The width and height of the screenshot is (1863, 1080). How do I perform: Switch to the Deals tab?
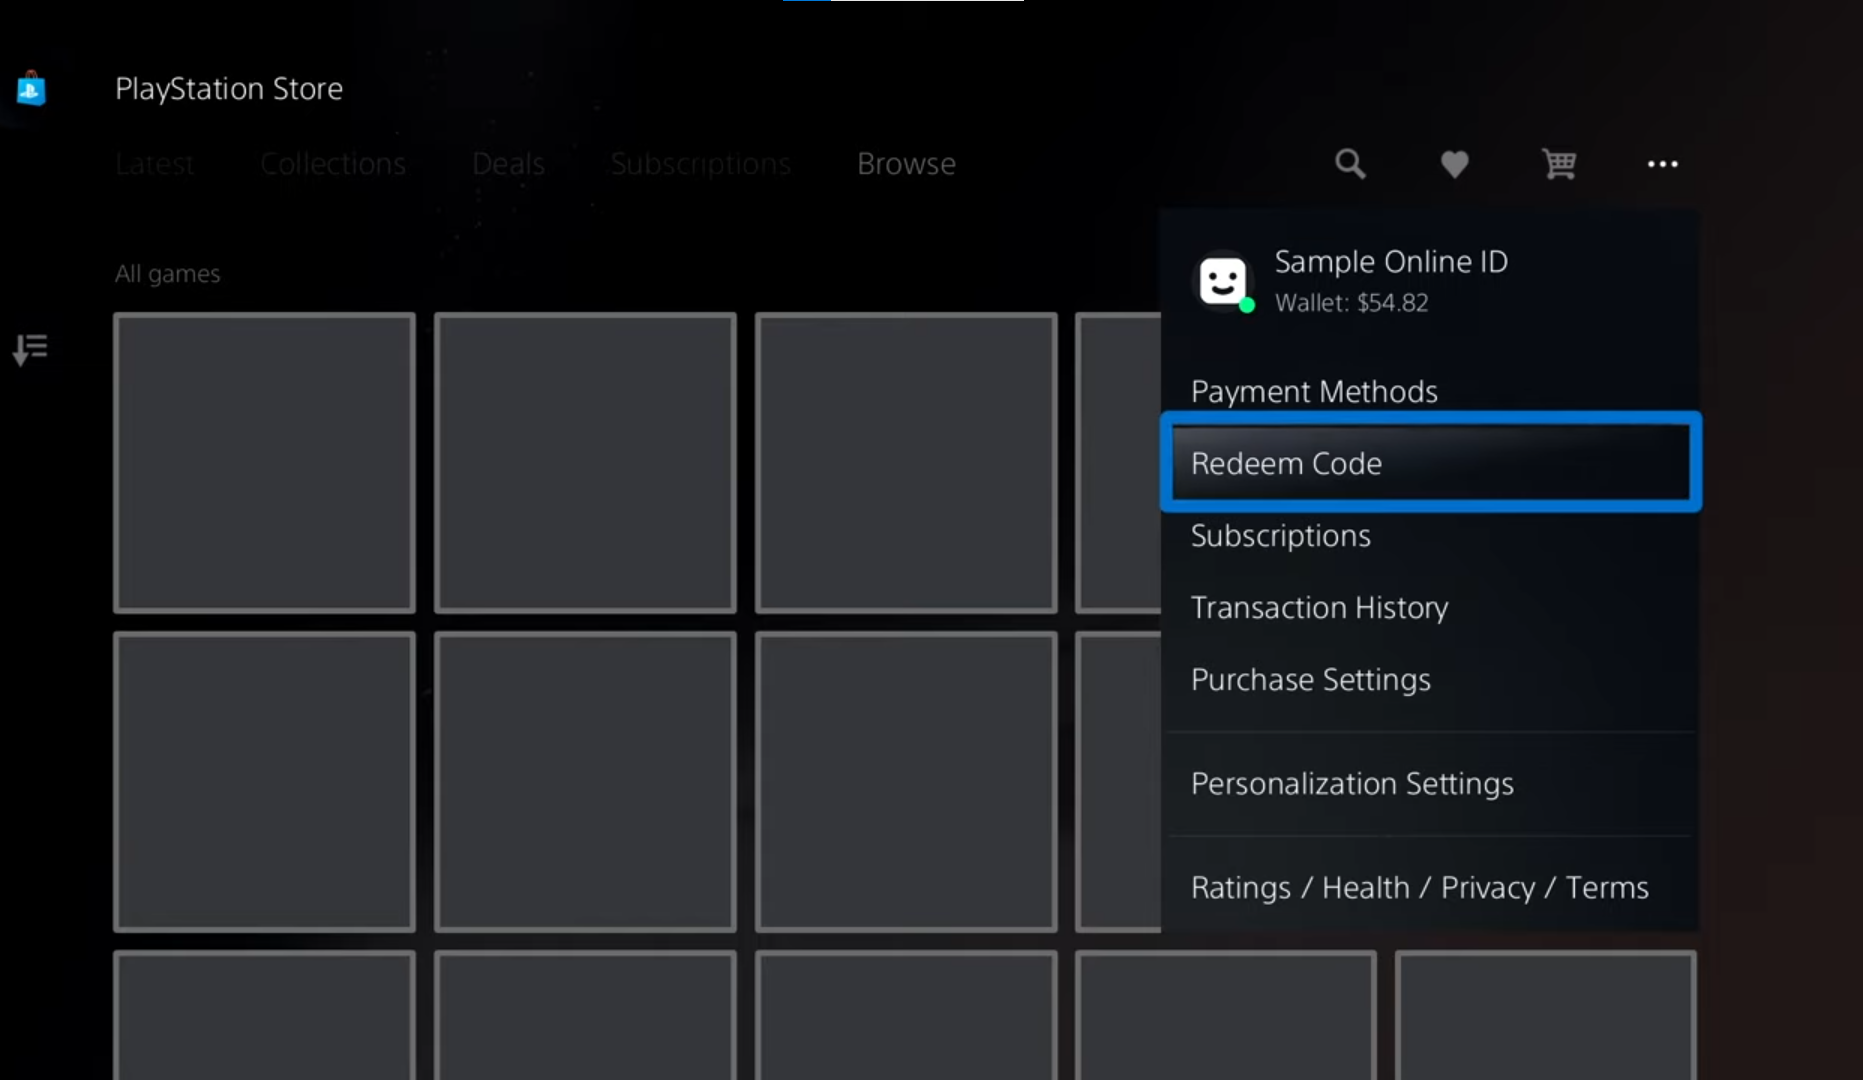pyautogui.click(x=508, y=164)
